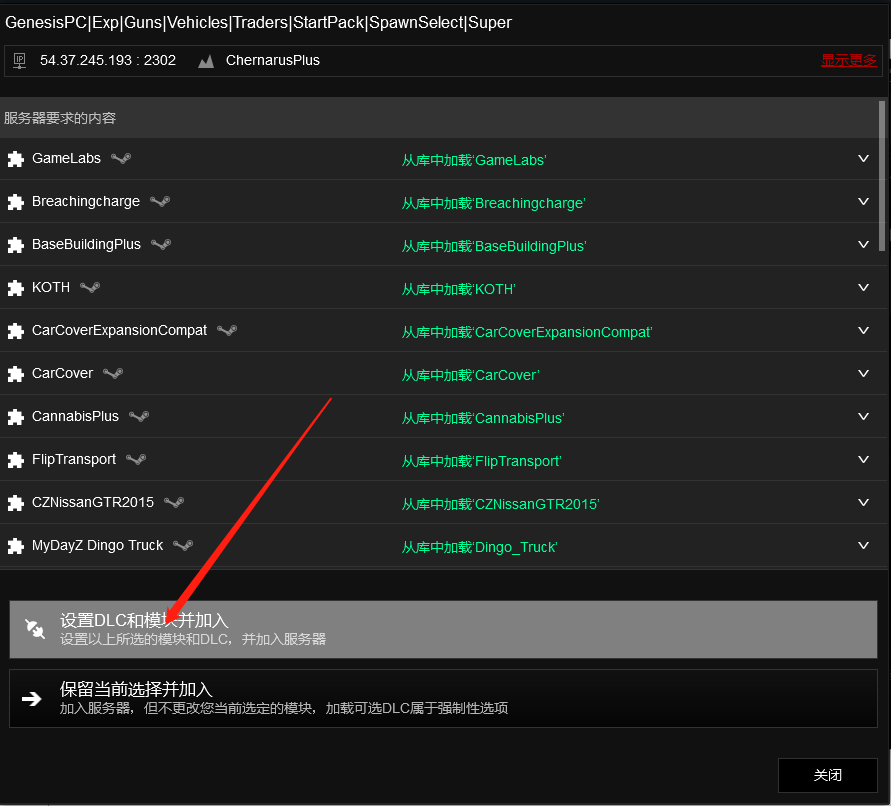Click green text 从库中加载'Breachingcharge'

tap(494, 203)
